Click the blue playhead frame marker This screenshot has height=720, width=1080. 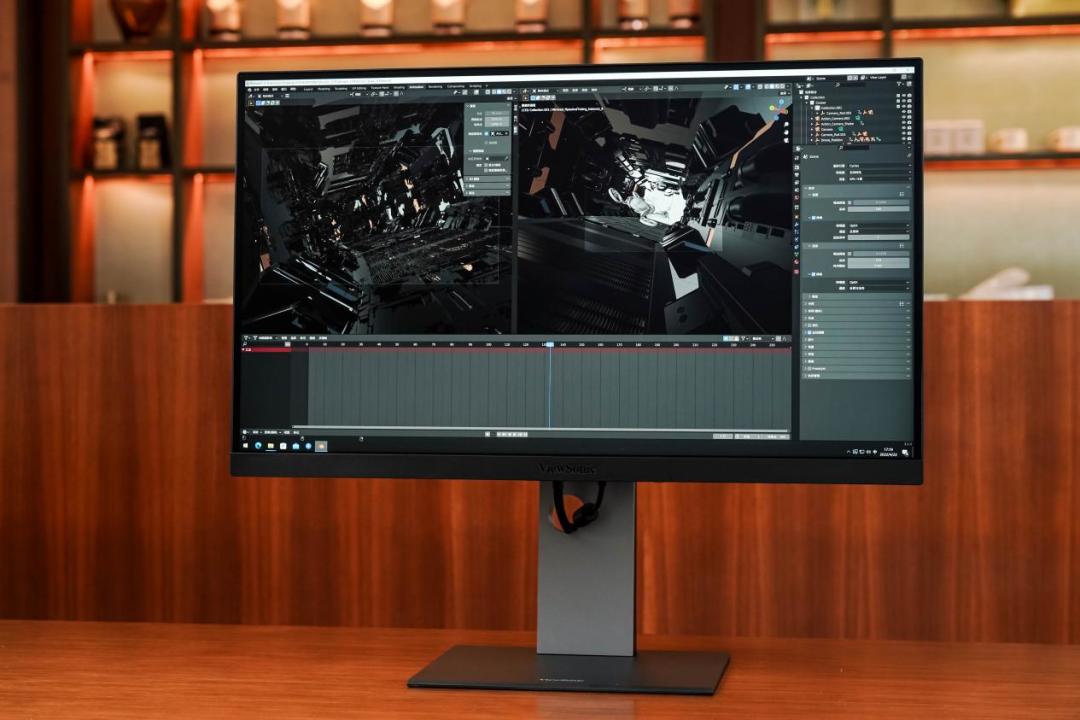point(549,344)
